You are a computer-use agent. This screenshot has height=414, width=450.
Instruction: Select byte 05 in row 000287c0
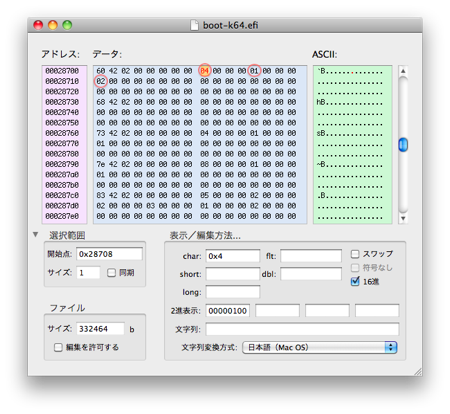(x=204, y=195)
